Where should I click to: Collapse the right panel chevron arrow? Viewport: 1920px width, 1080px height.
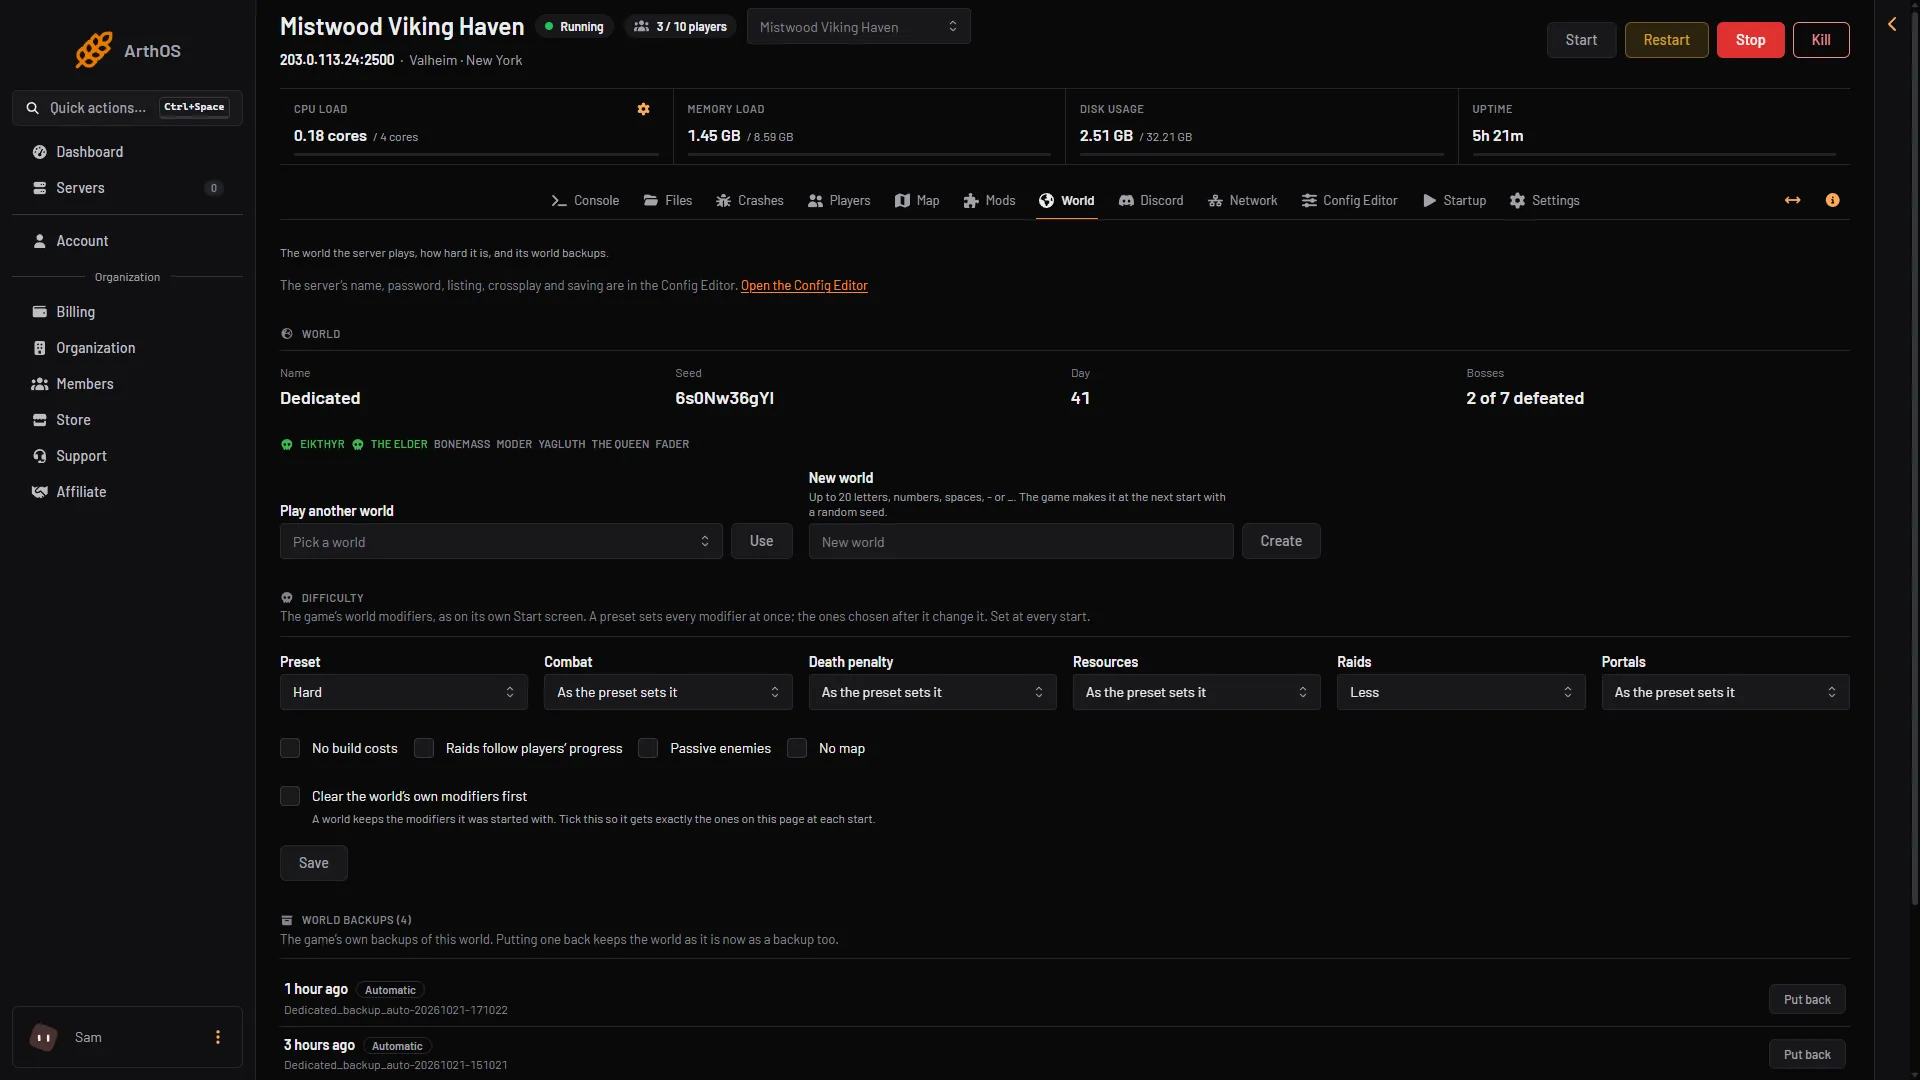tap(1892, 24)
